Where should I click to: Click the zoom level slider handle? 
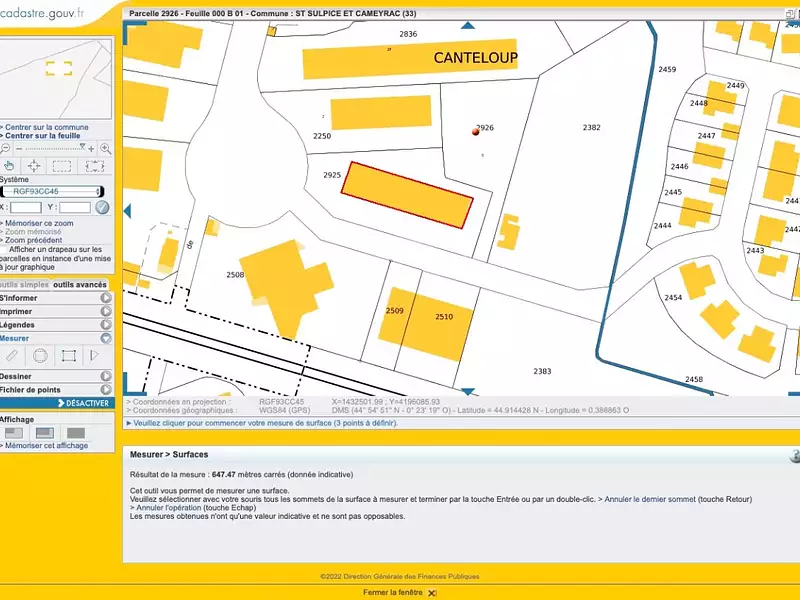click(82, 147)
